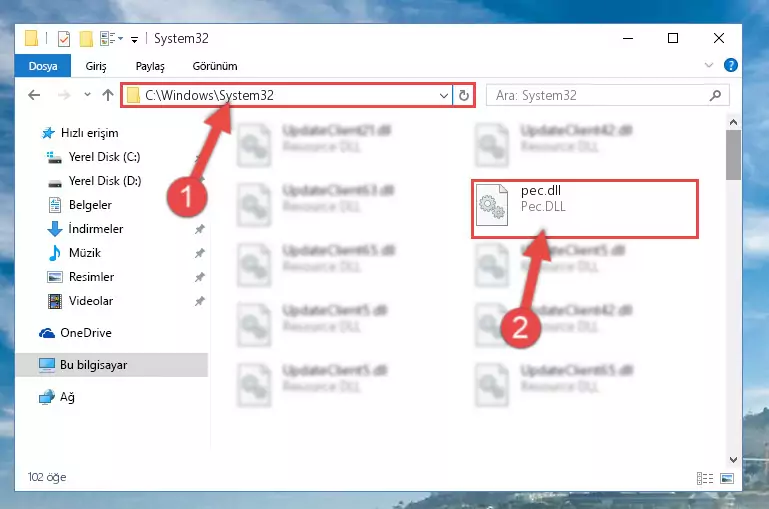Click the search magnifier icon
Image resolution: width=769 pixels, height=509 pixels.
point(715,96)
